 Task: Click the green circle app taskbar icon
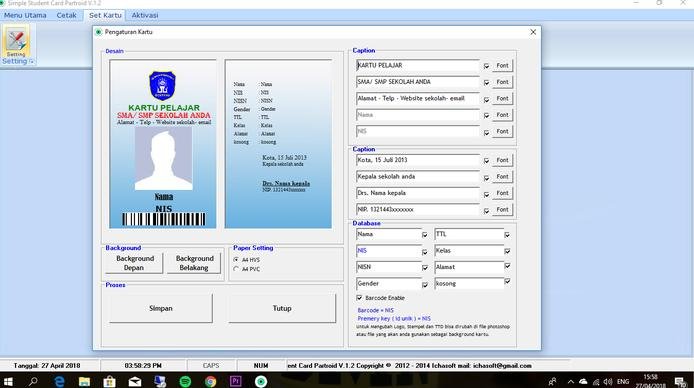click(x=261, y=381)
